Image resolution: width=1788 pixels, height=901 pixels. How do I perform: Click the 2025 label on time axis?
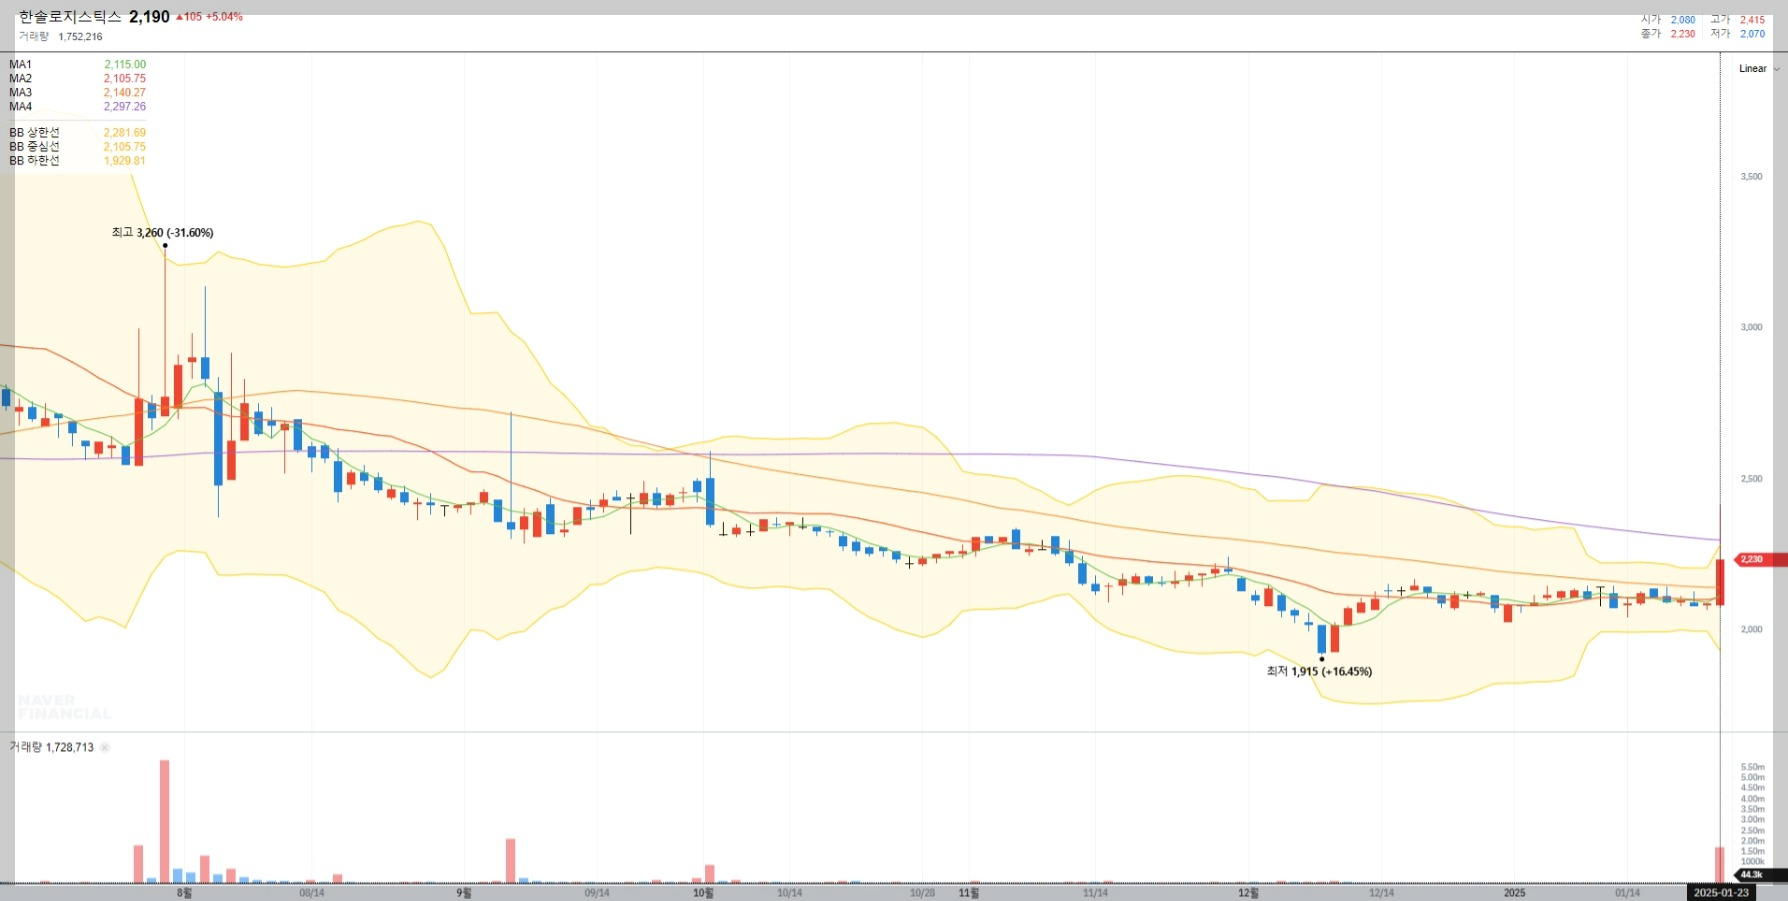pos(1514,892)
